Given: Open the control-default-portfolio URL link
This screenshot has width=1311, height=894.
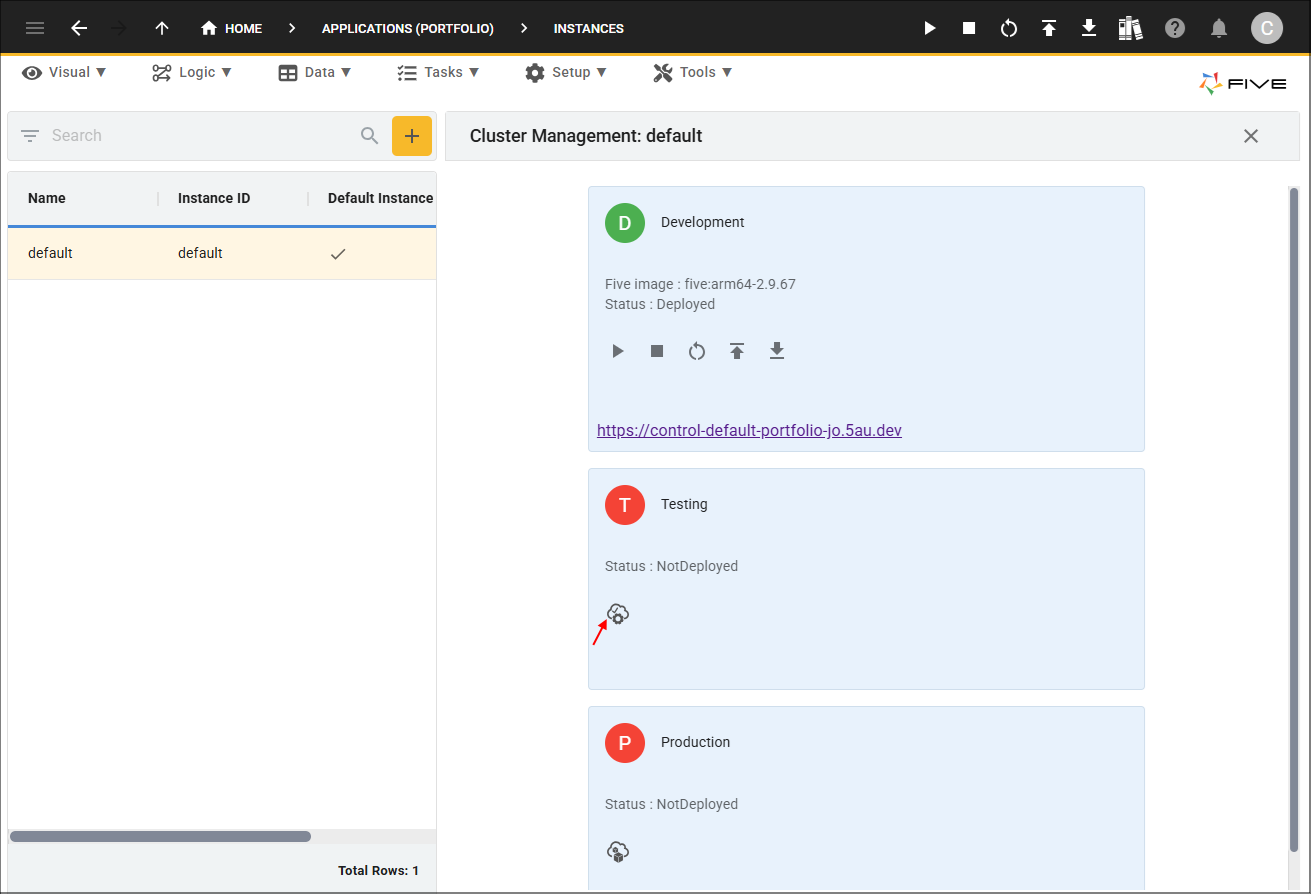Looking at the screenshot, I should (x=749, y=430).
